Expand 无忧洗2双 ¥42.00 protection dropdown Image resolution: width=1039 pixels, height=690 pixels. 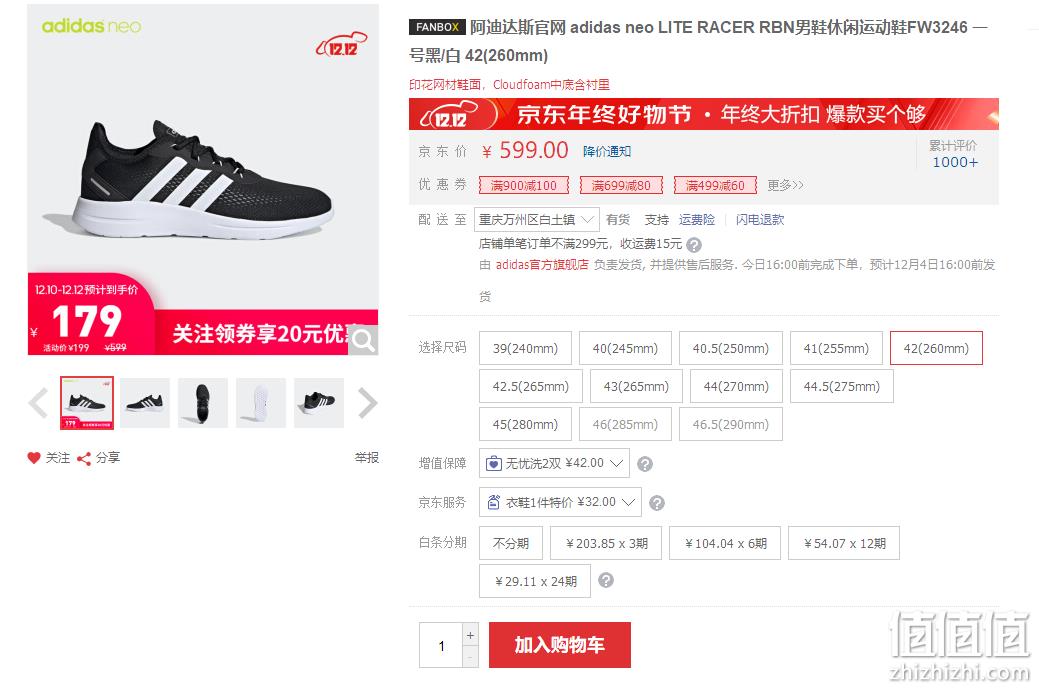point(554,463)
